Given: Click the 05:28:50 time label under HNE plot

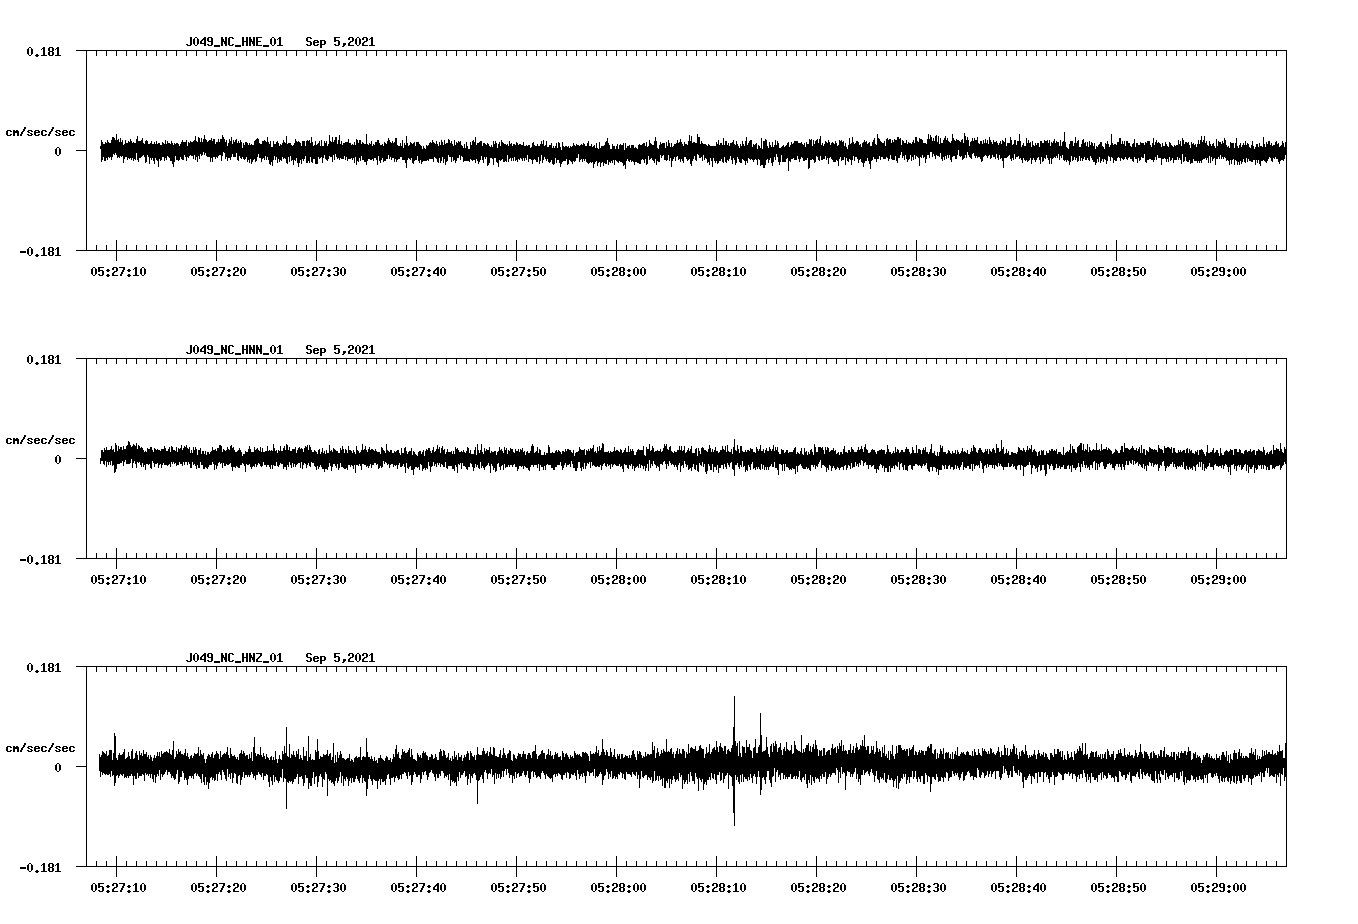Looking at the screenshot, I should pos(1118,271).
